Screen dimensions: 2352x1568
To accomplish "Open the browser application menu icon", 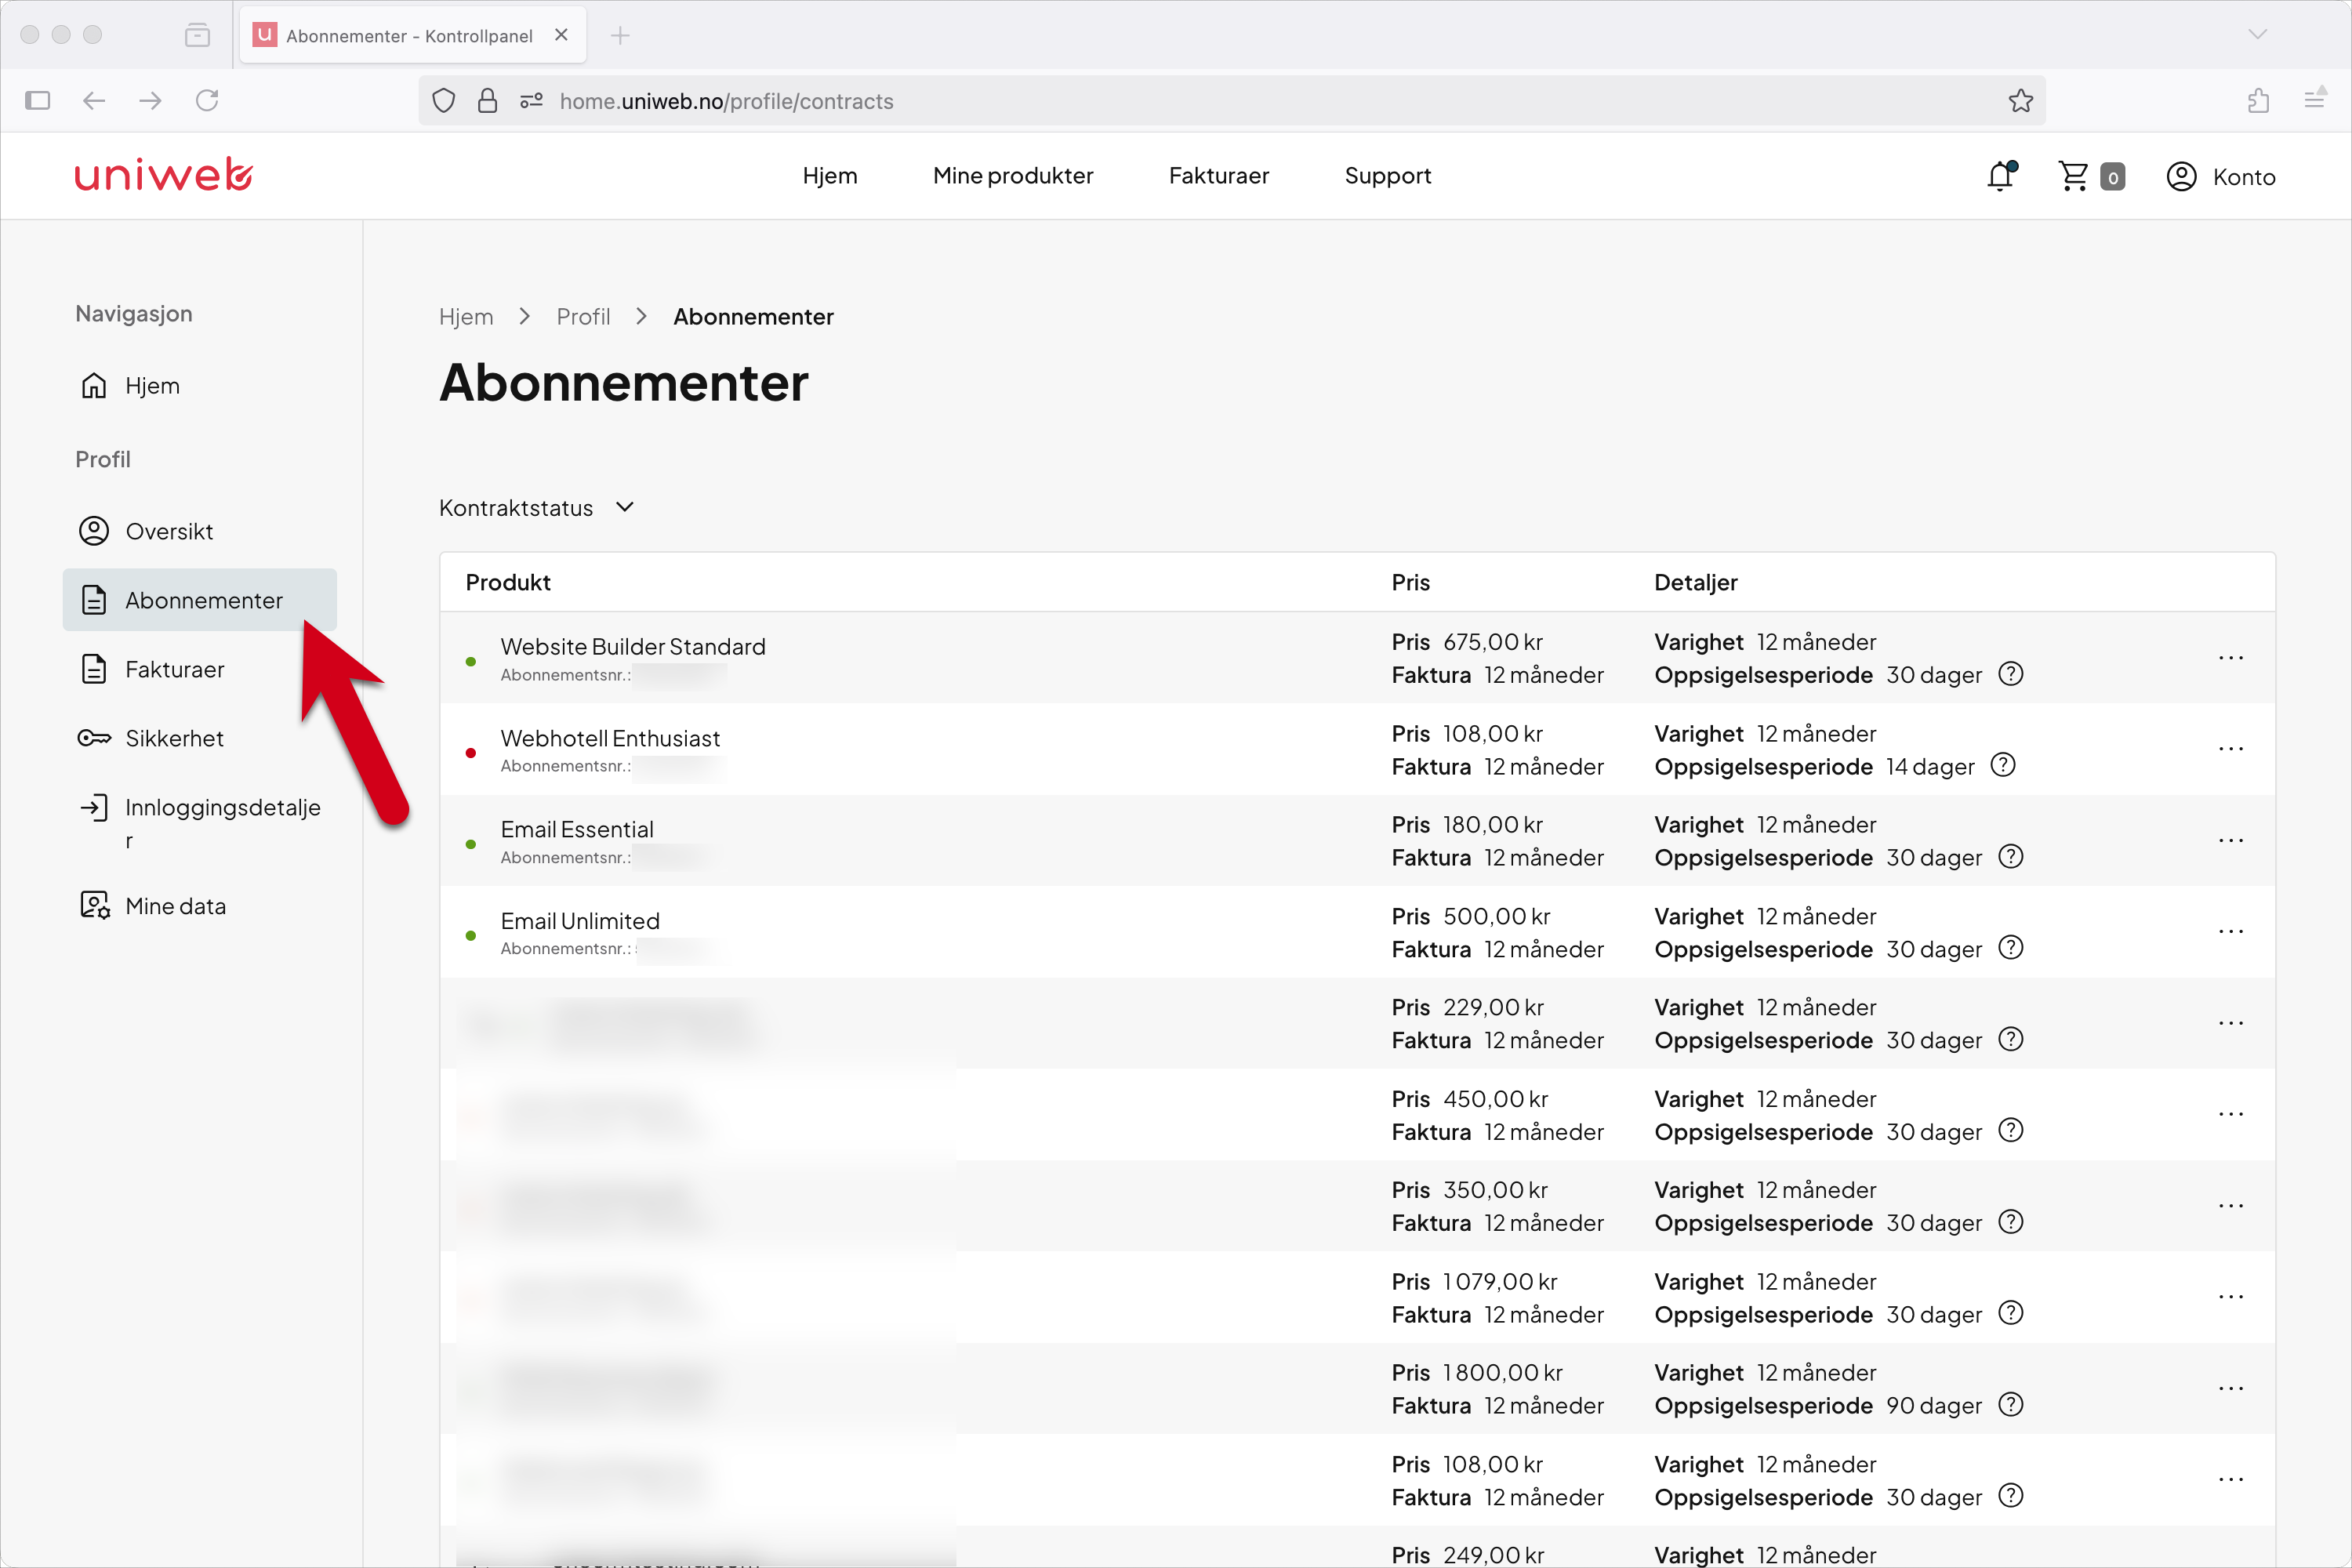I will pyautogui.click(x=2315, y=98).
